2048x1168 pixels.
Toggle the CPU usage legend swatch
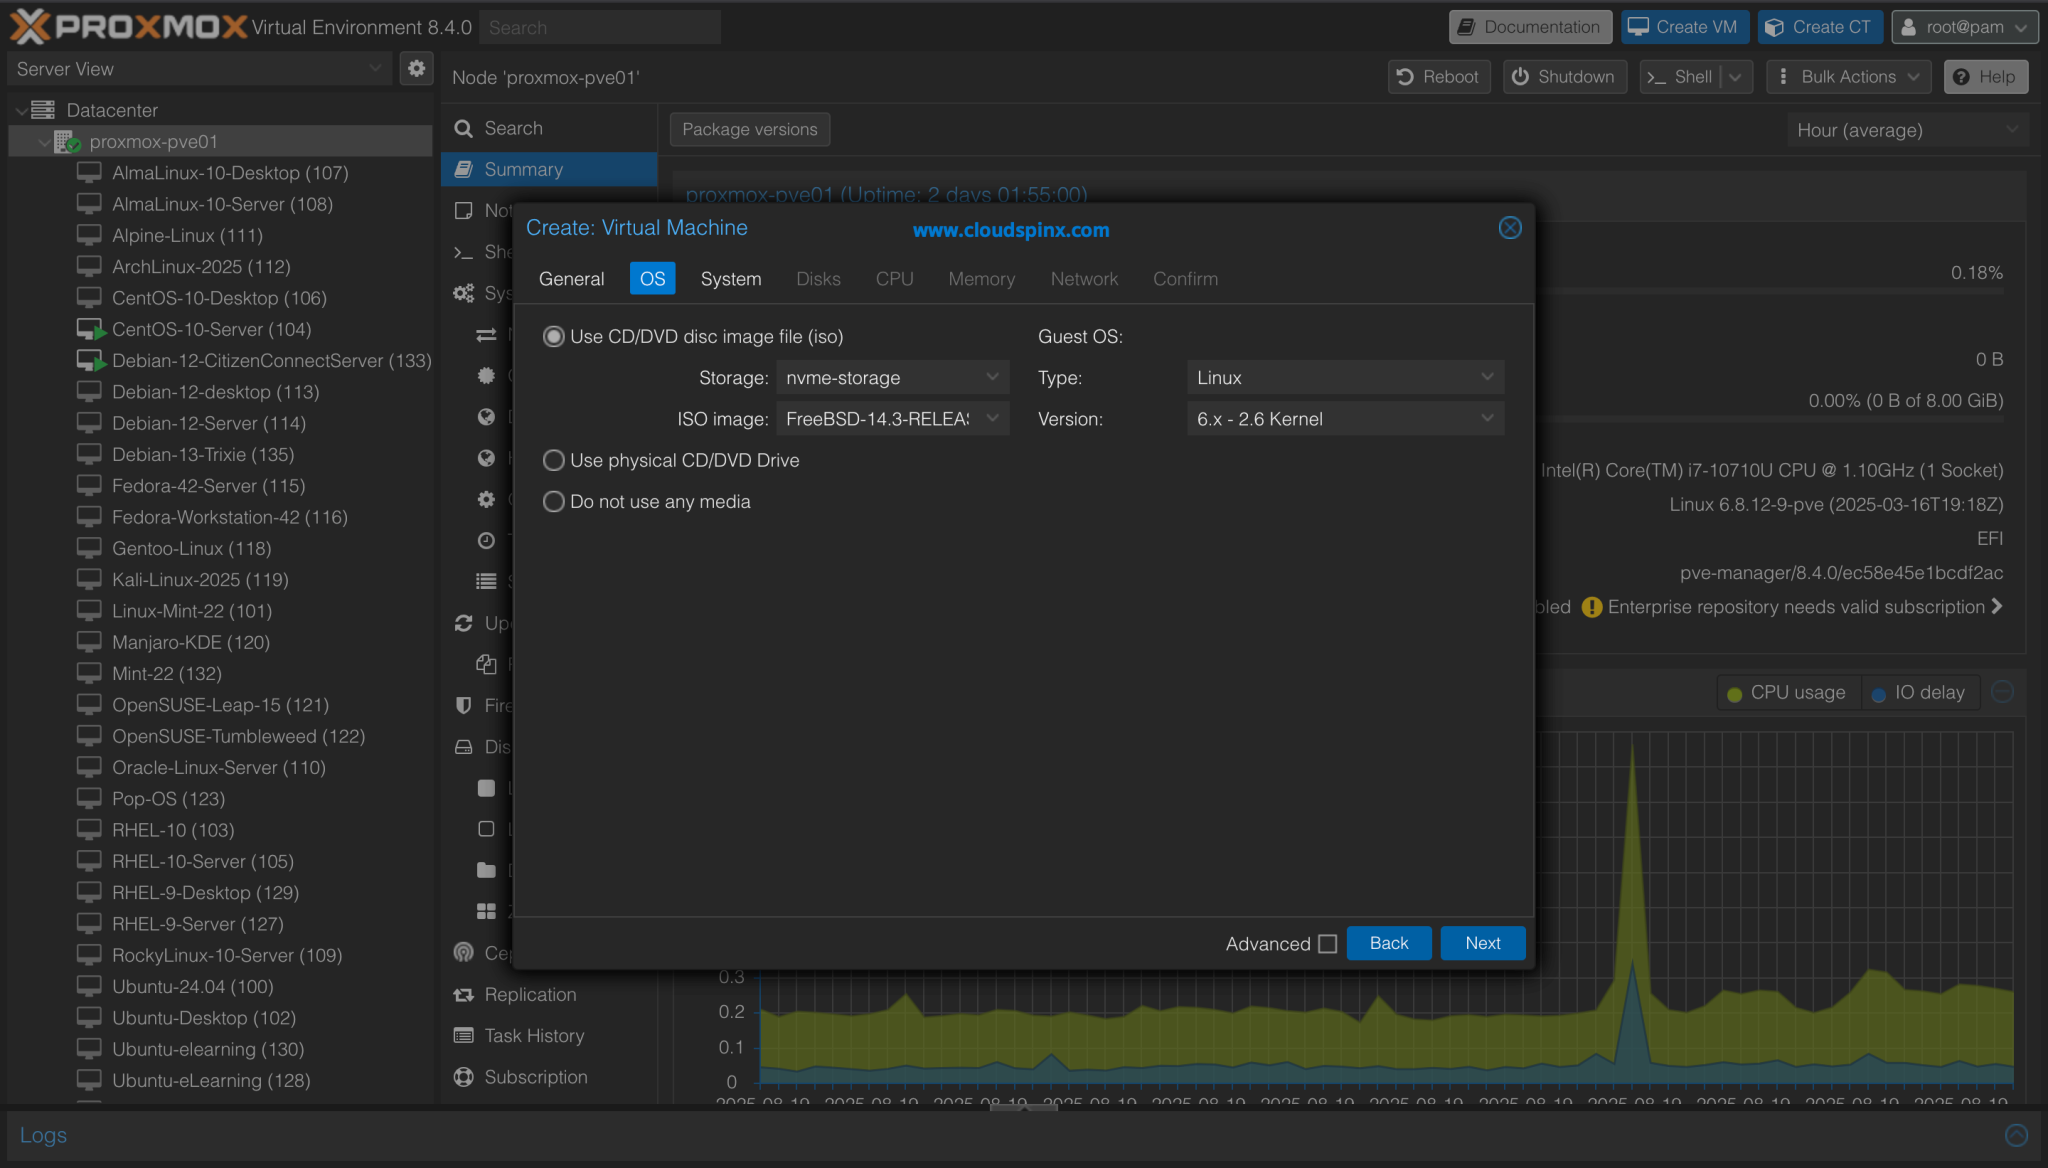click(x=1734, y=693)
